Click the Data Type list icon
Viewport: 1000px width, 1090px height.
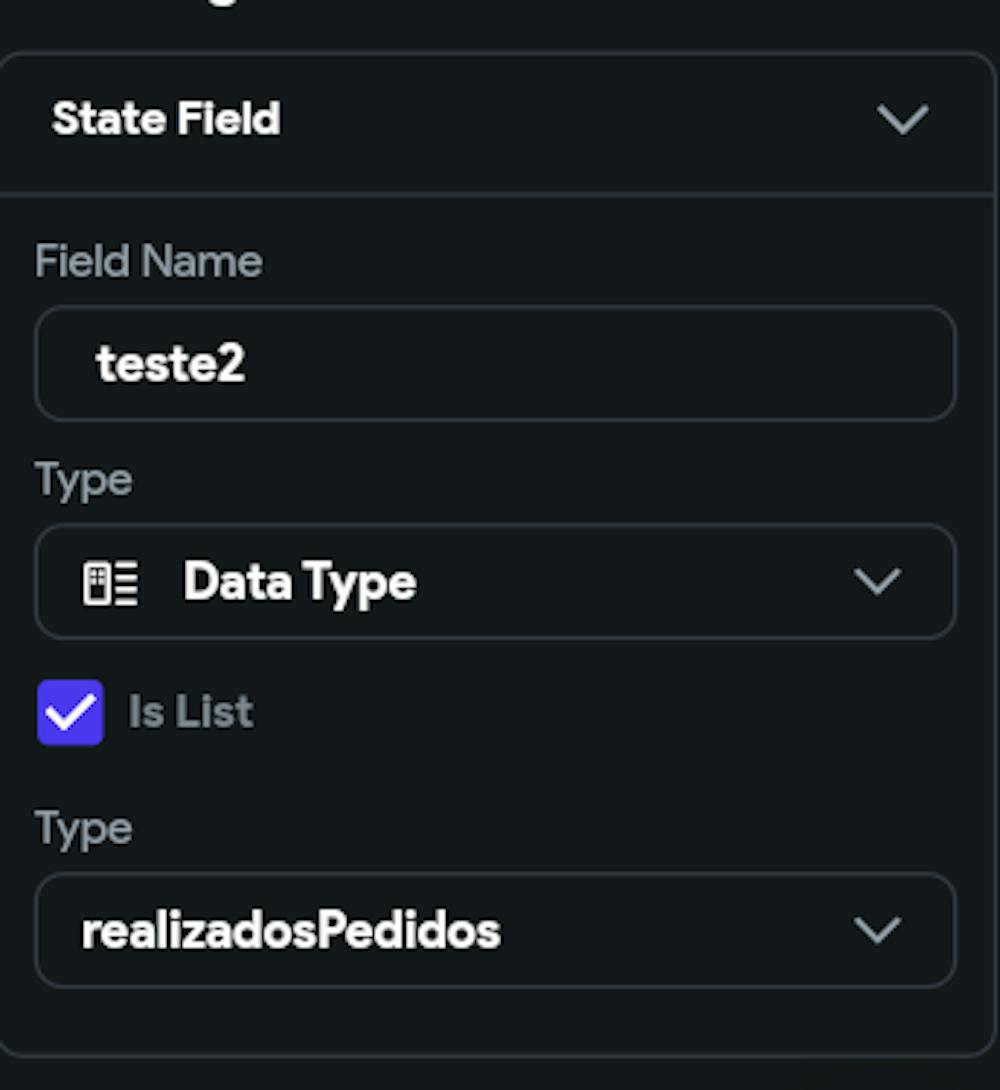click(110, 582)
